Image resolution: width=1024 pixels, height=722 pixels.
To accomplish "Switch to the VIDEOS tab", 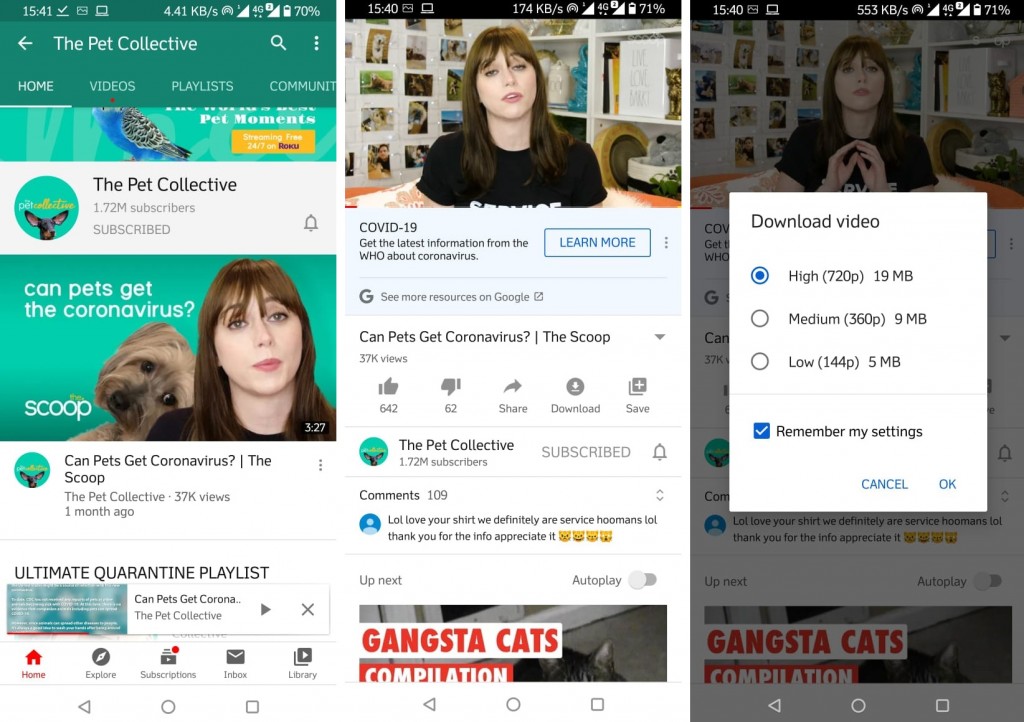I will click(112, 86).
